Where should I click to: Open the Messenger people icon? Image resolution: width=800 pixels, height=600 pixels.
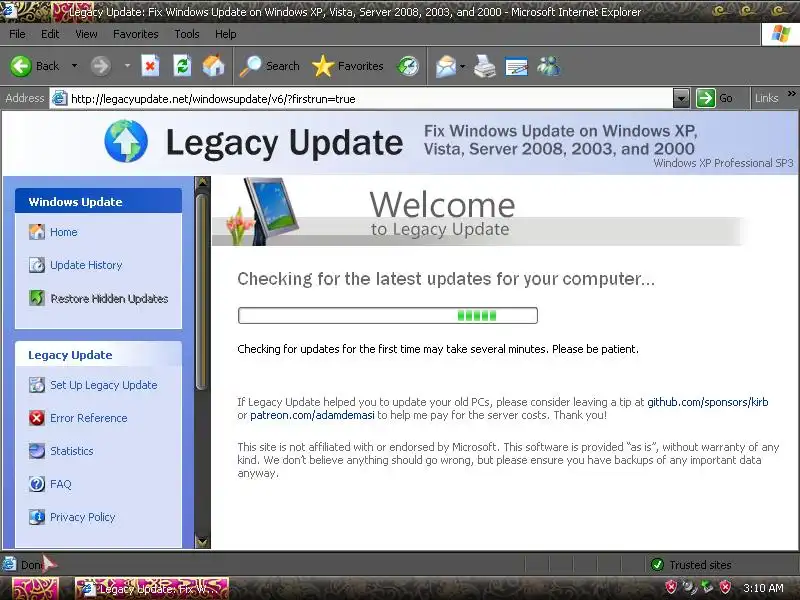click(549, 66)
